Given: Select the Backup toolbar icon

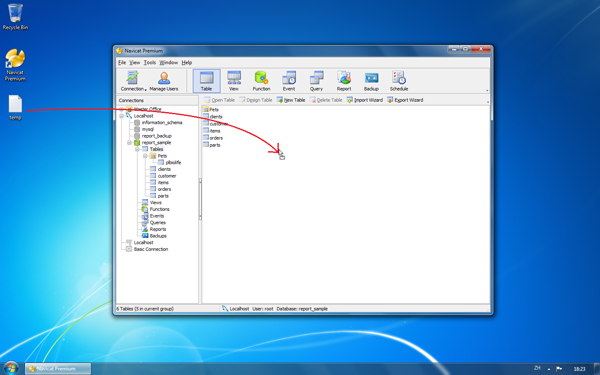Looking at the screenshot, I should [x=371, y=81].
